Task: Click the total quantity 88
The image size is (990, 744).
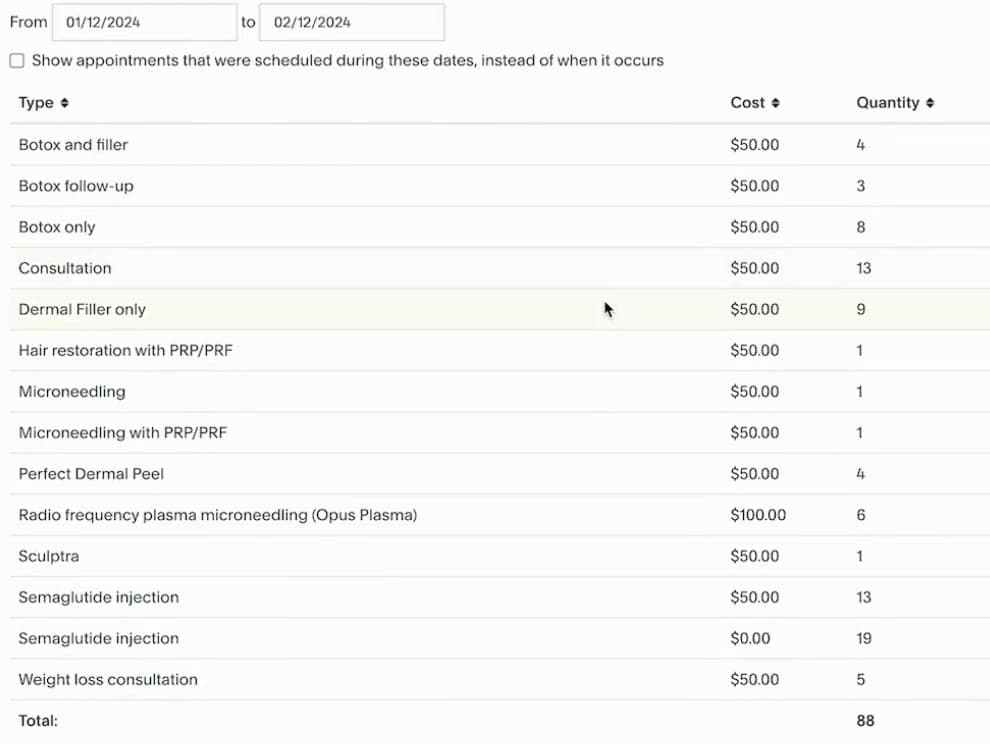Action: coord(865,721)
